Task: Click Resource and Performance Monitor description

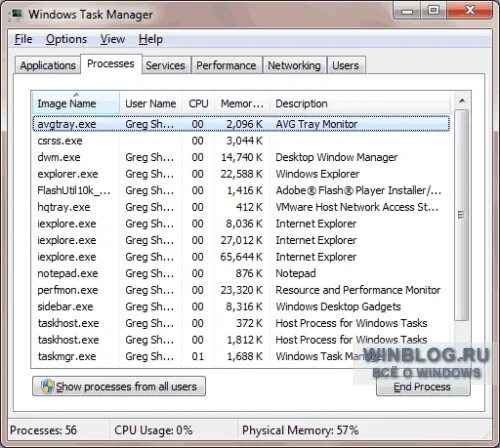Action: coord(358,290)
